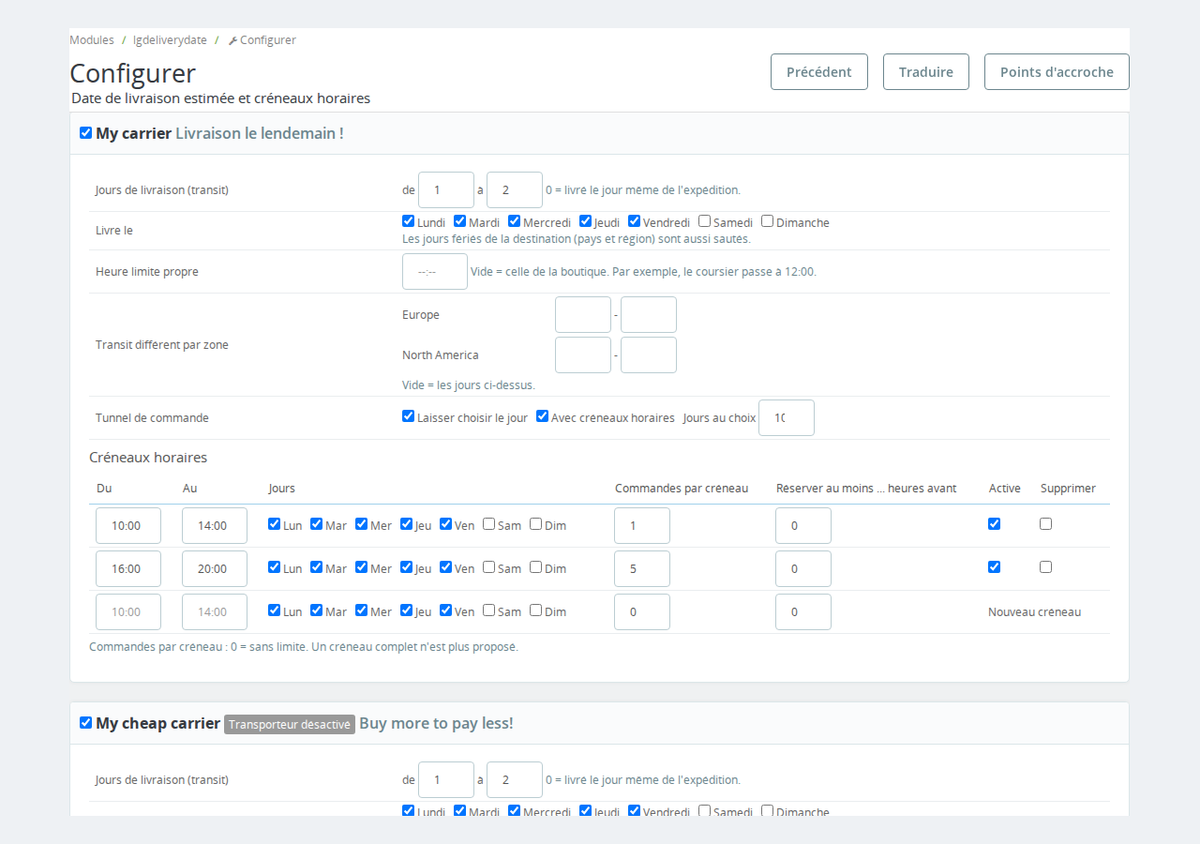Viewport: 1200px width, 844px height.
Task: Click North America maximum transit field
Action: click(649, 355)
